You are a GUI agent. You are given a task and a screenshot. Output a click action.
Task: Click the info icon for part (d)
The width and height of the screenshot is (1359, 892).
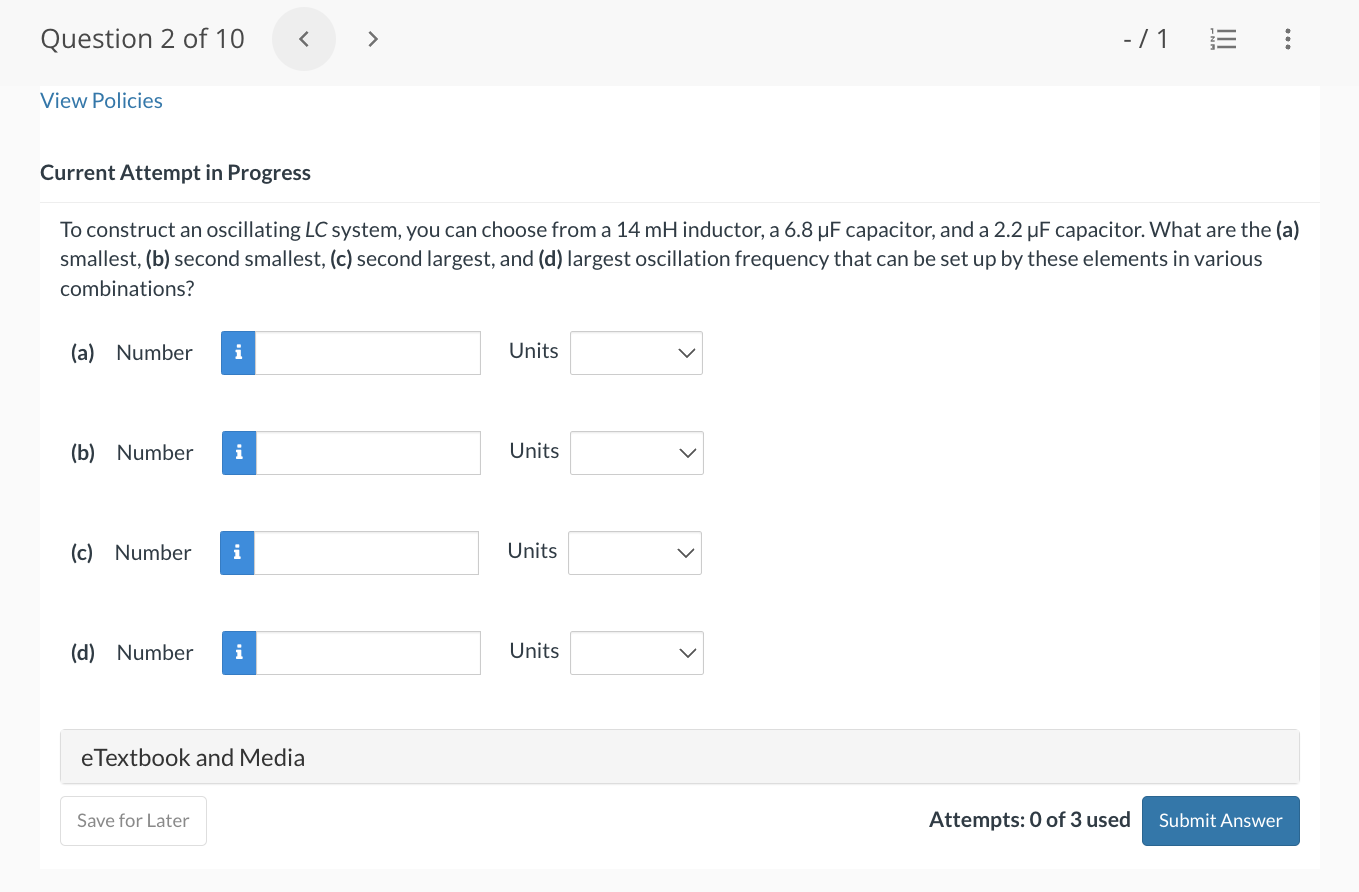pos(239,653)
